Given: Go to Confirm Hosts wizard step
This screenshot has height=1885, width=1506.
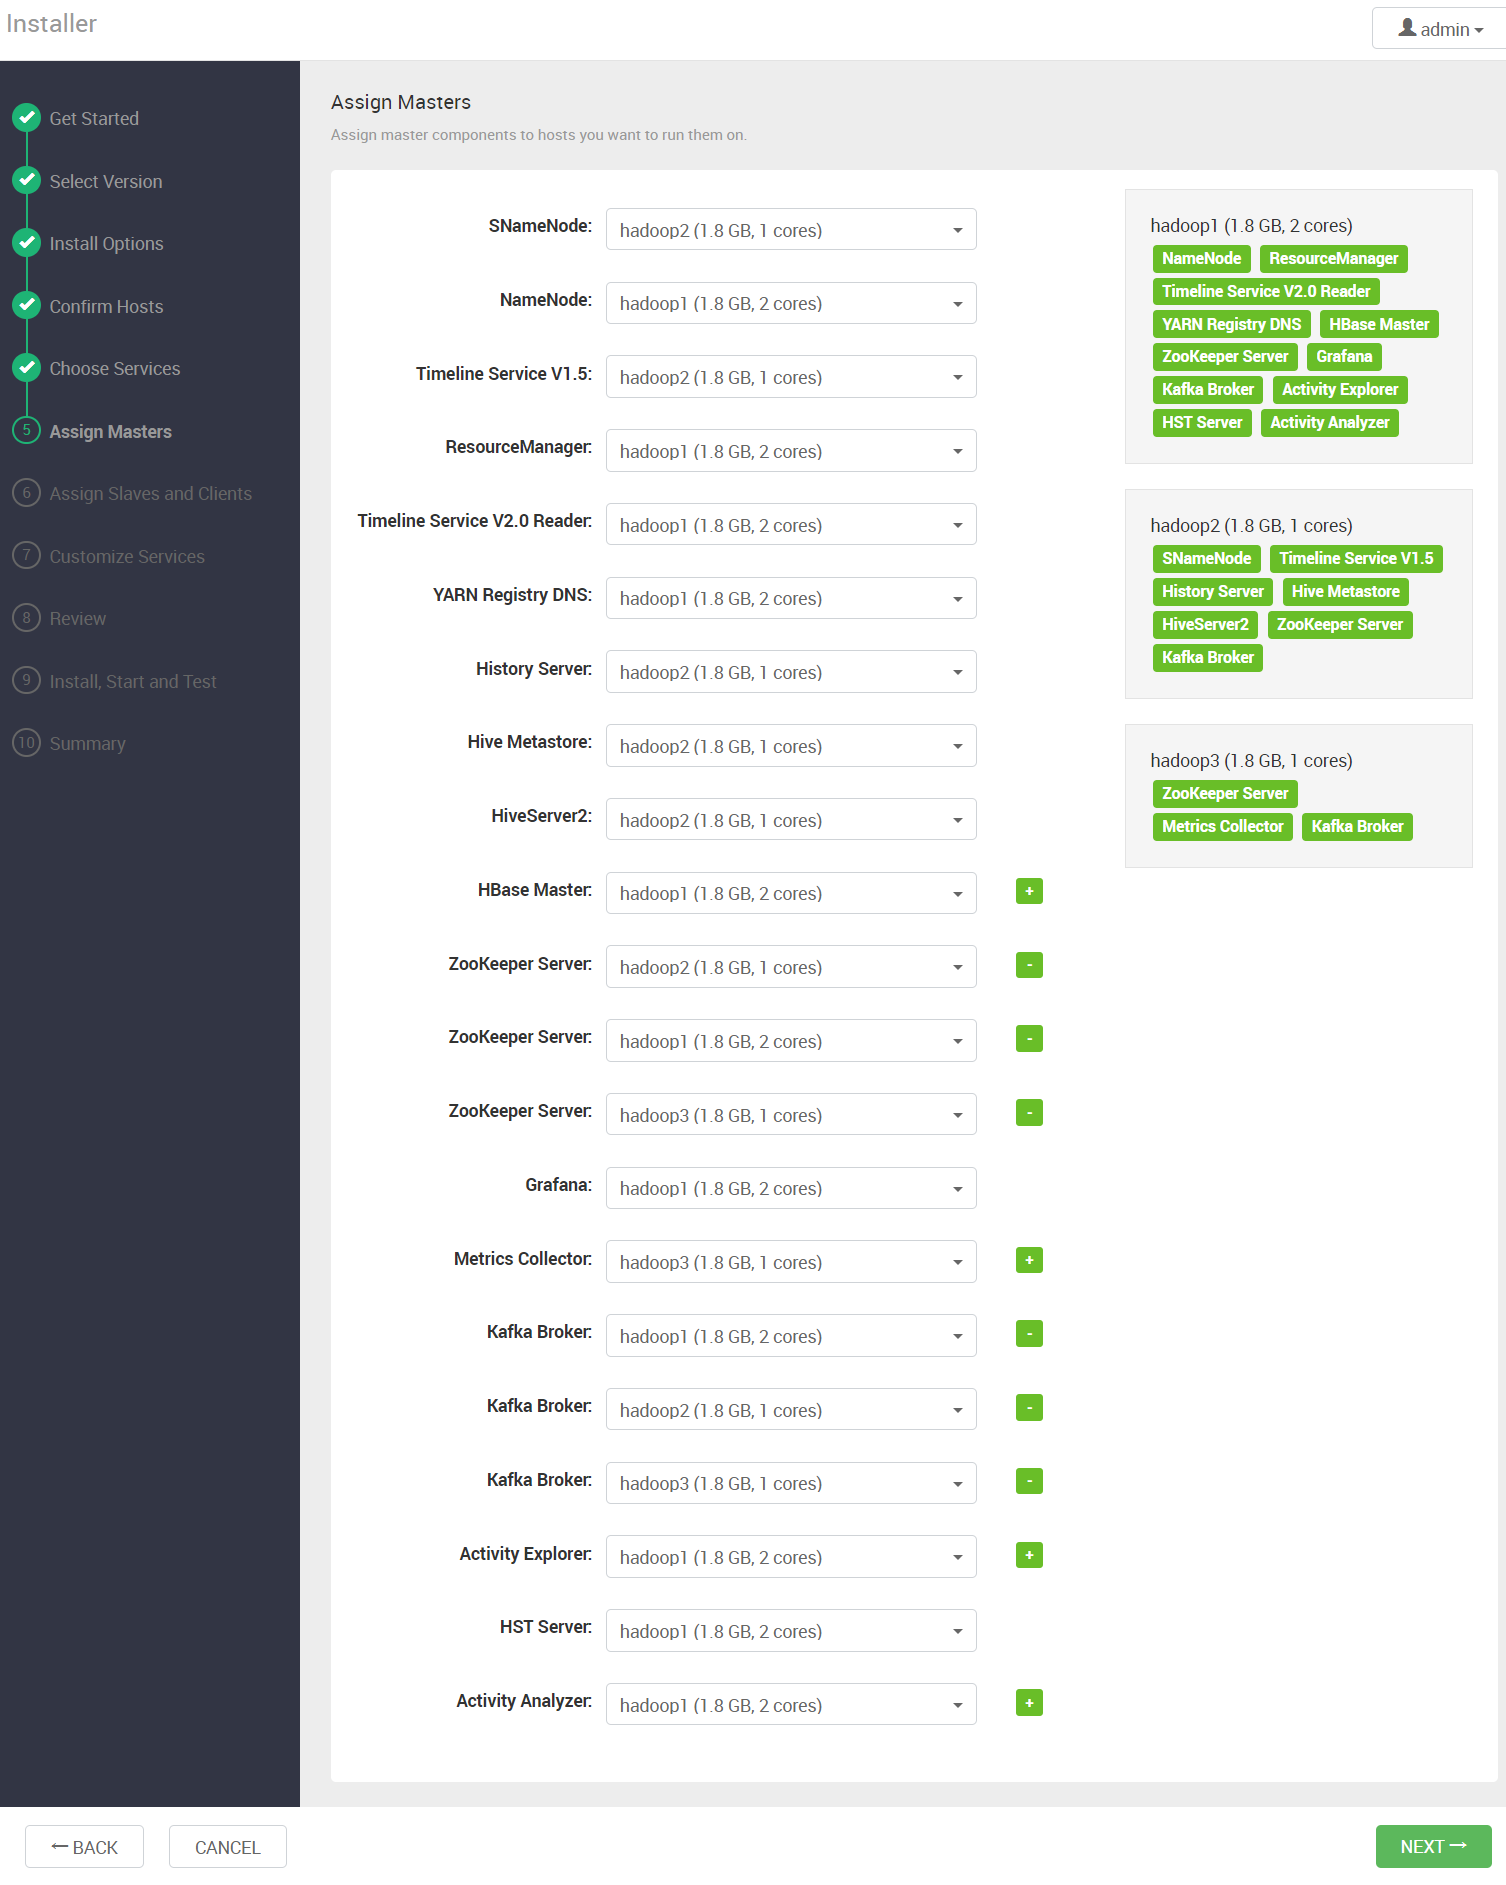Looking at the screenshot, I should click(106, 306).
